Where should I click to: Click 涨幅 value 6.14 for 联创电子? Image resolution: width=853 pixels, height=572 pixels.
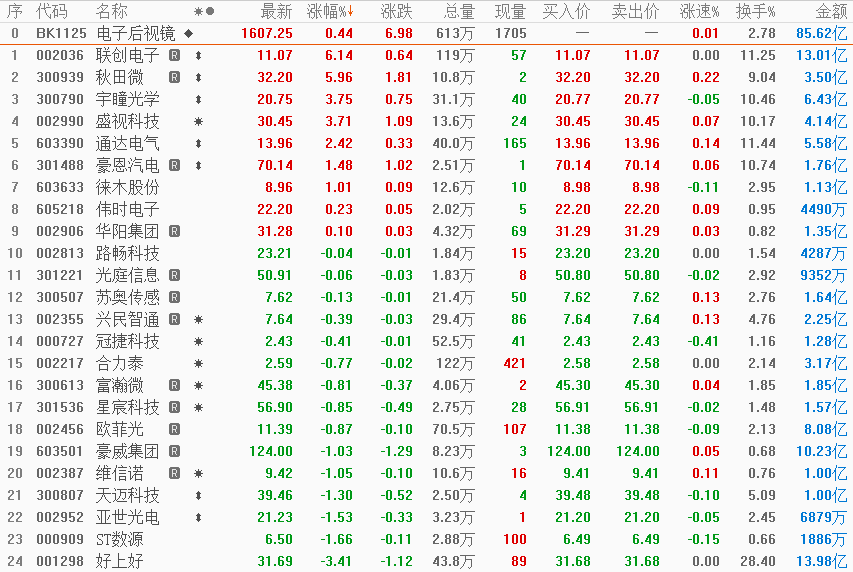tap(338, 55)
